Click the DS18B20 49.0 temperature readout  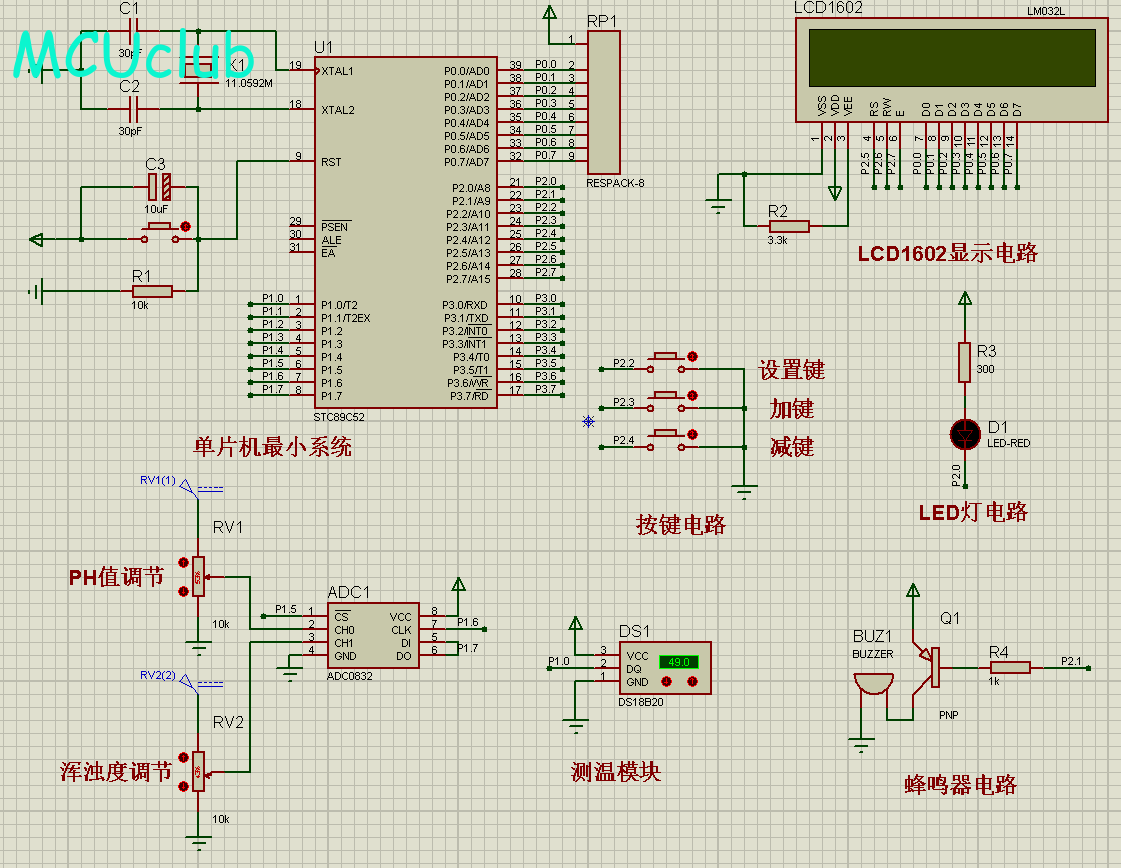679,661
